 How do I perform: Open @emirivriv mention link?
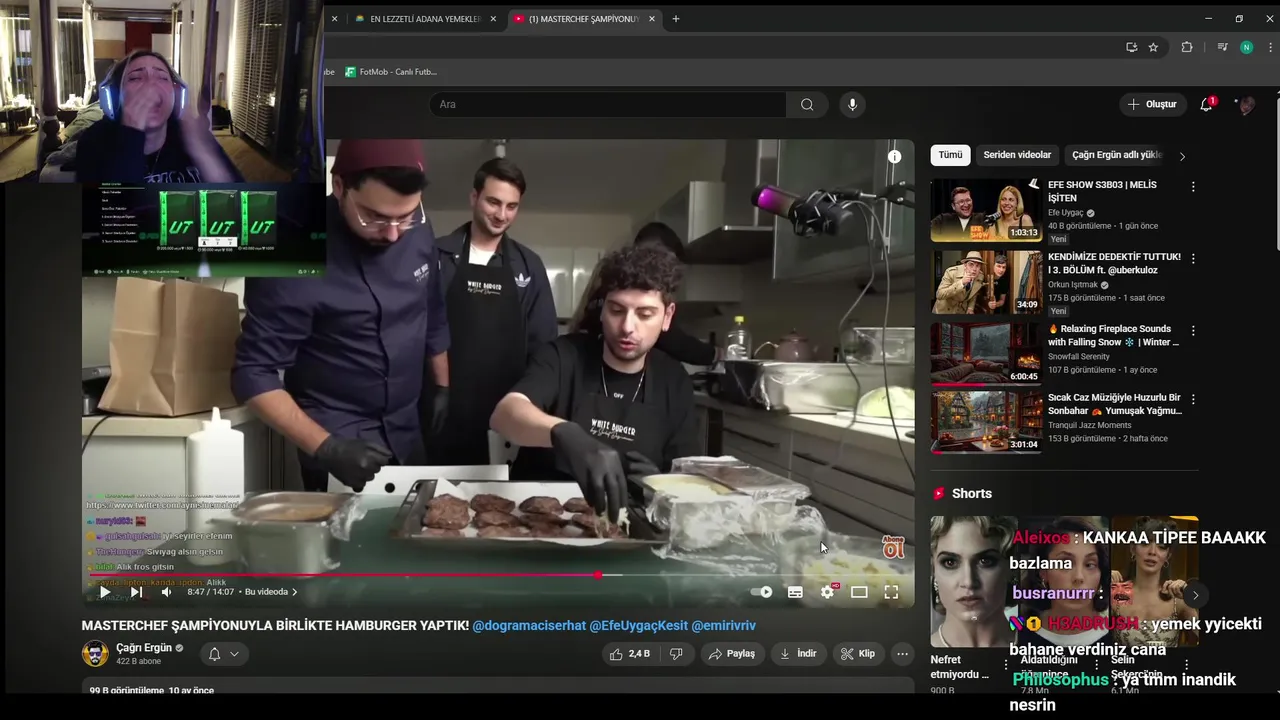[723, 626]
